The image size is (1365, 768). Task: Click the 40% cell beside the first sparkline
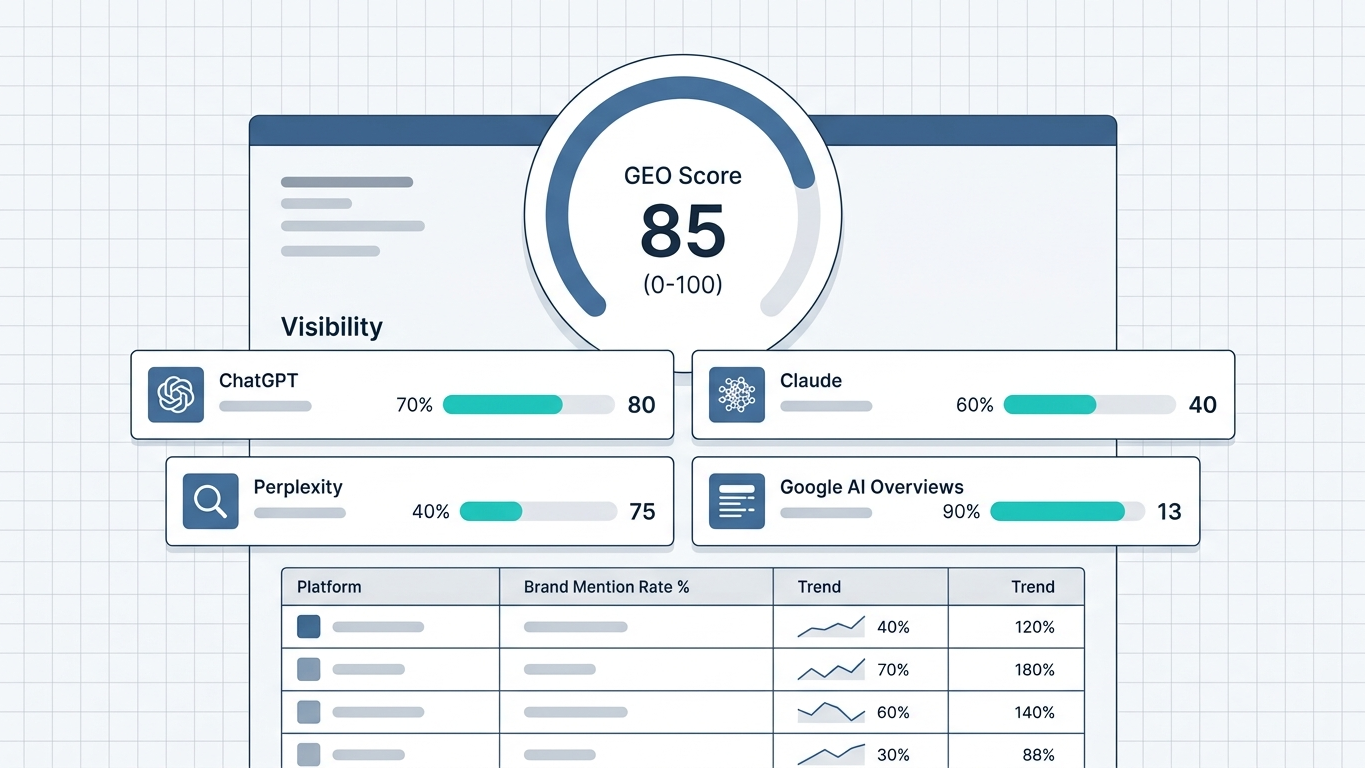point(893,627)
